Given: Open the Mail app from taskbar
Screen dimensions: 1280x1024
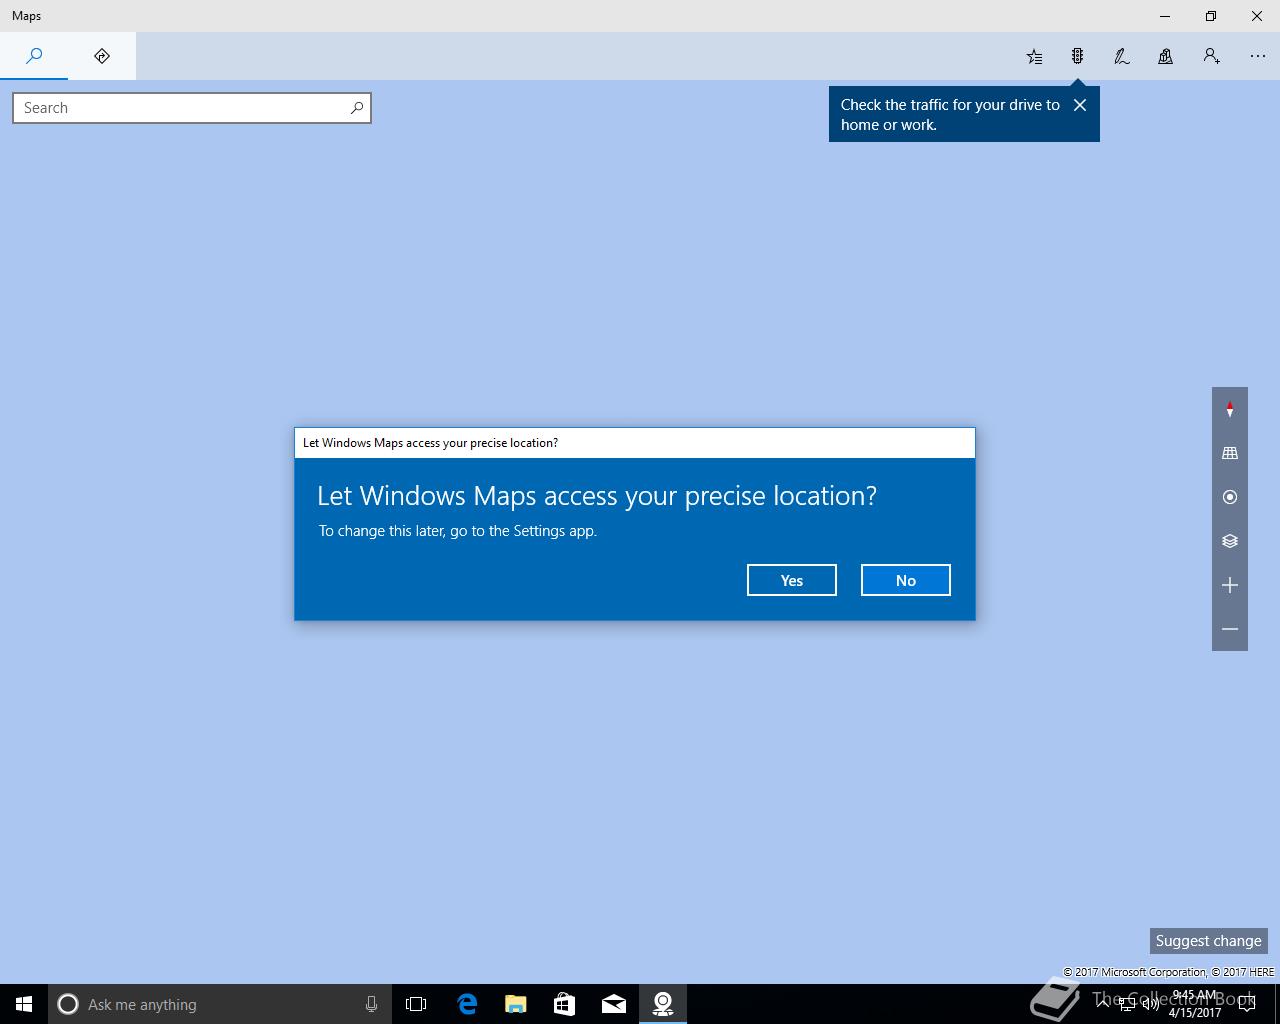Looking at the screenshot, I should coord(613,1004).
